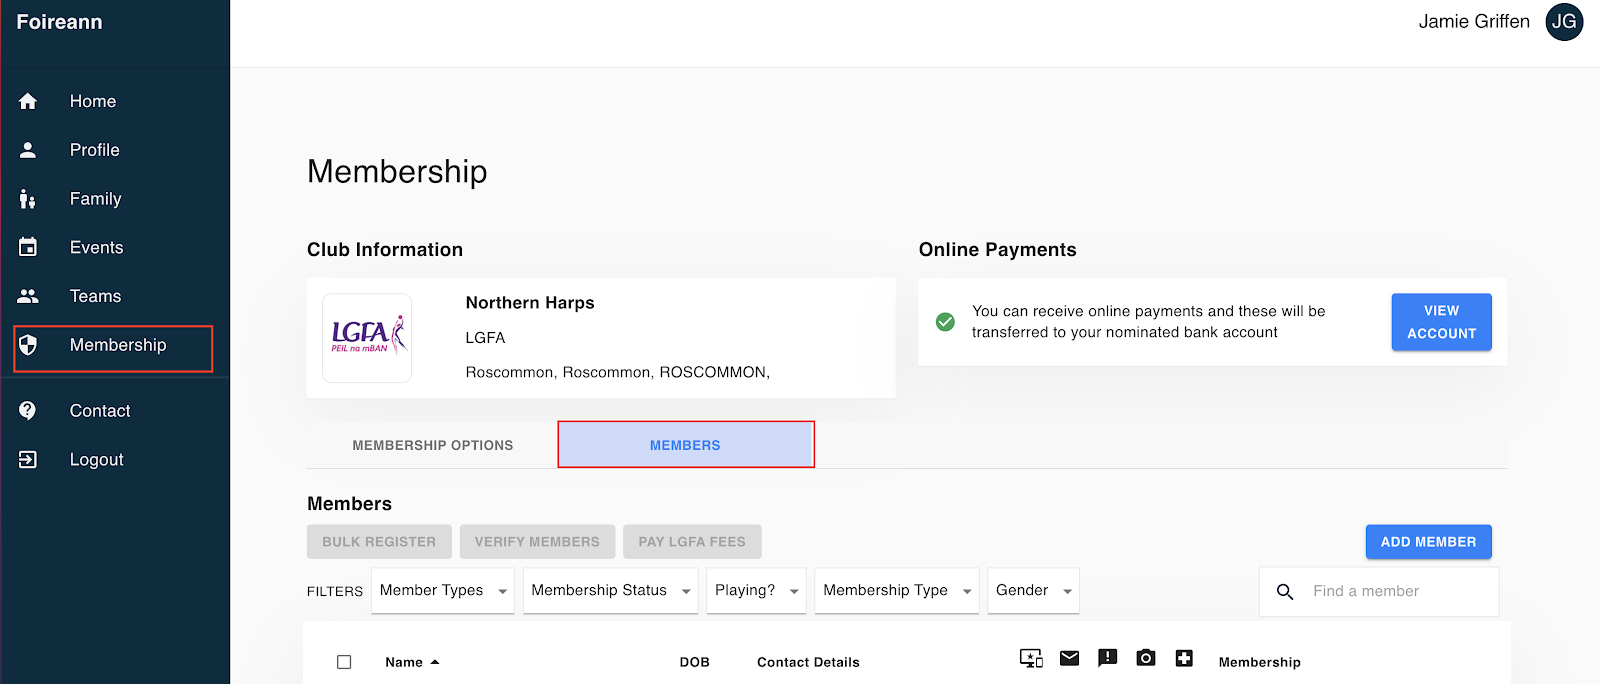Click the Bulk Register button

click(x=379, y=542)
